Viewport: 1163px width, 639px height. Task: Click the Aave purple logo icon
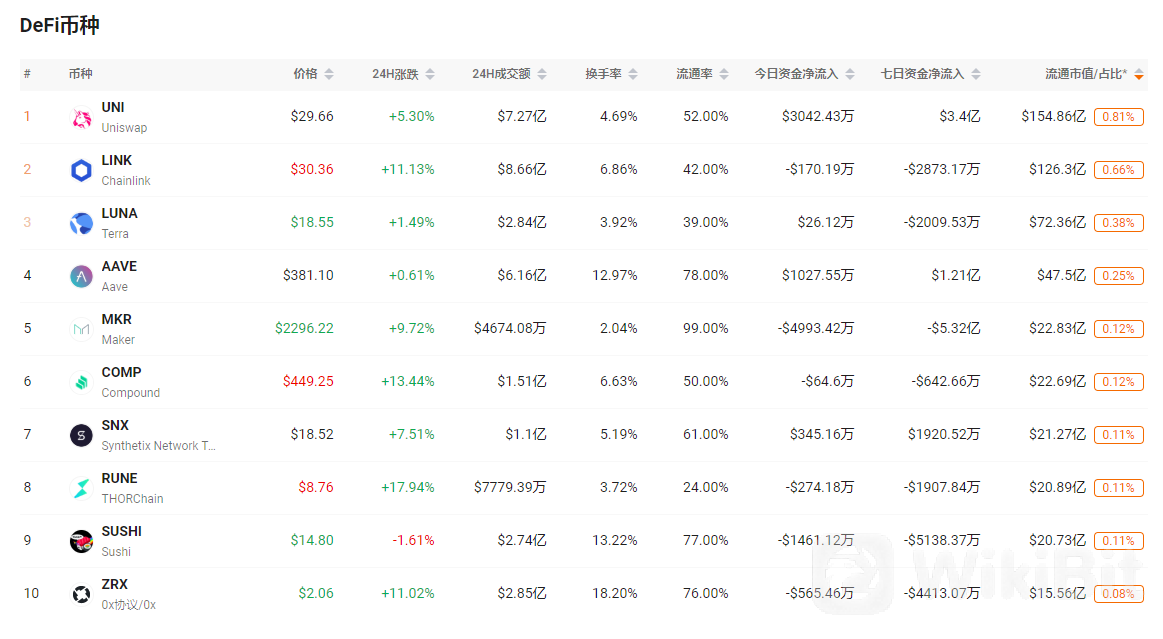tap(81, 277)
